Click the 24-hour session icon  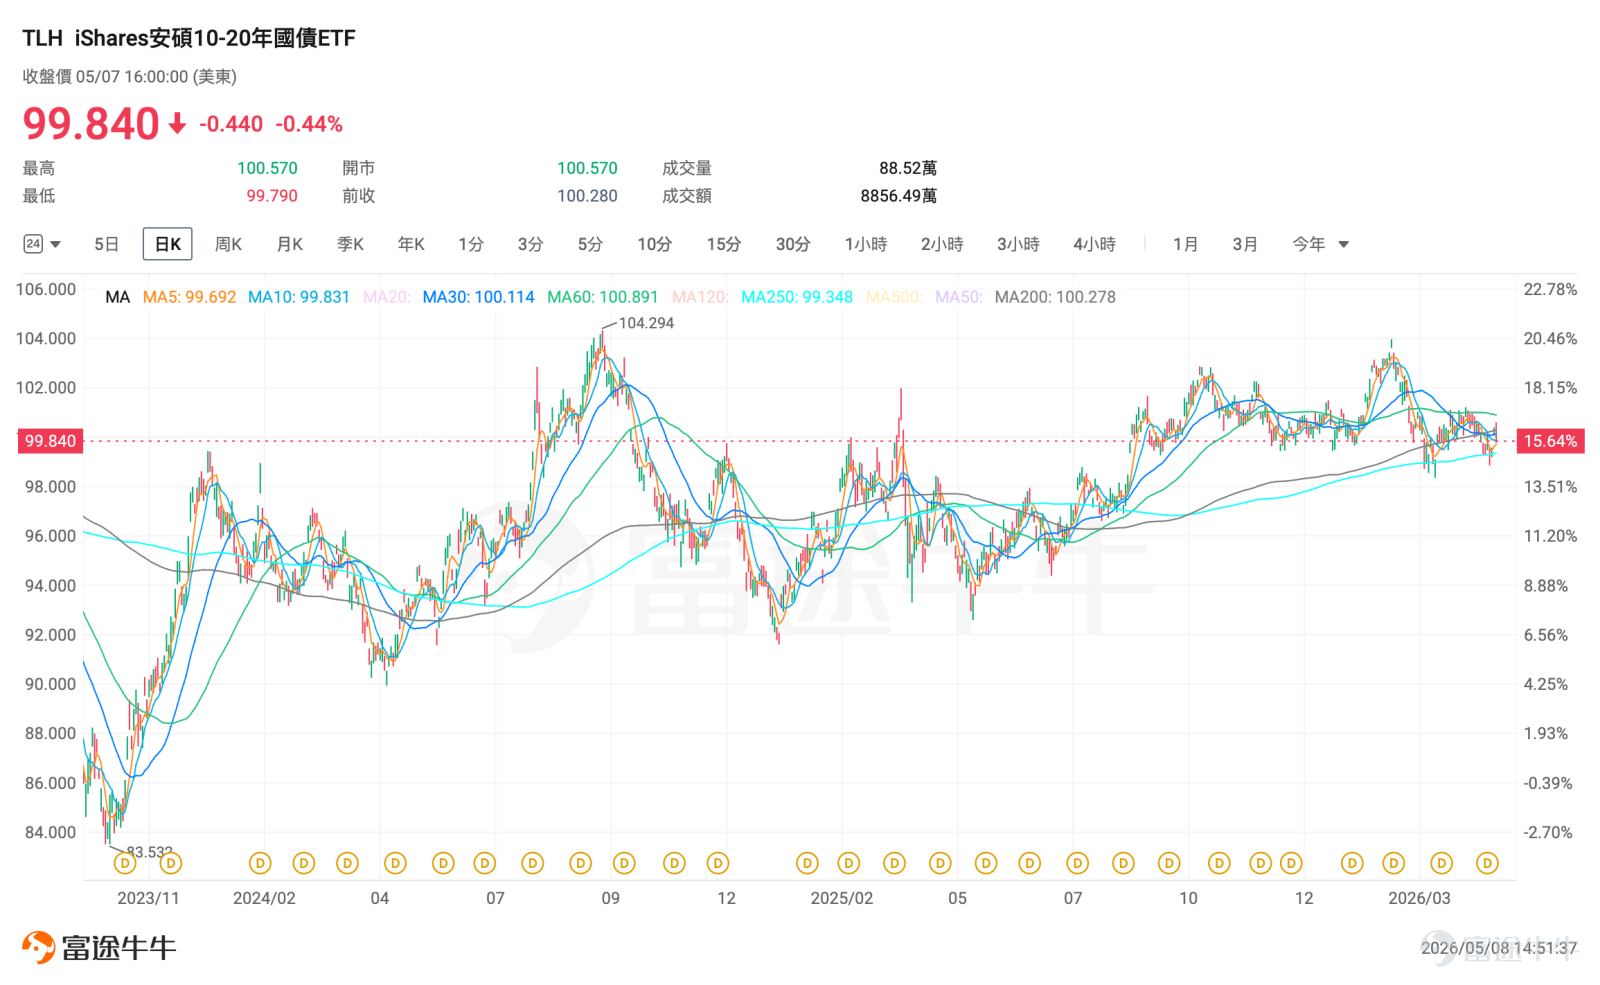point(33,244)
